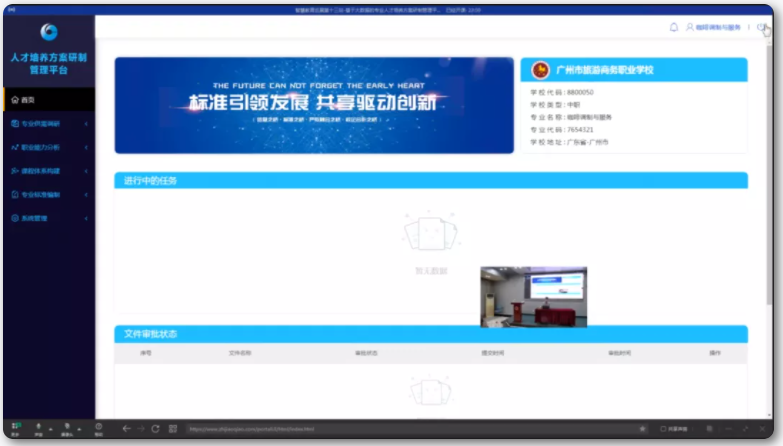
Task: Click the 人才培养方案研制管理平台 title
Action: click(49, 63)
